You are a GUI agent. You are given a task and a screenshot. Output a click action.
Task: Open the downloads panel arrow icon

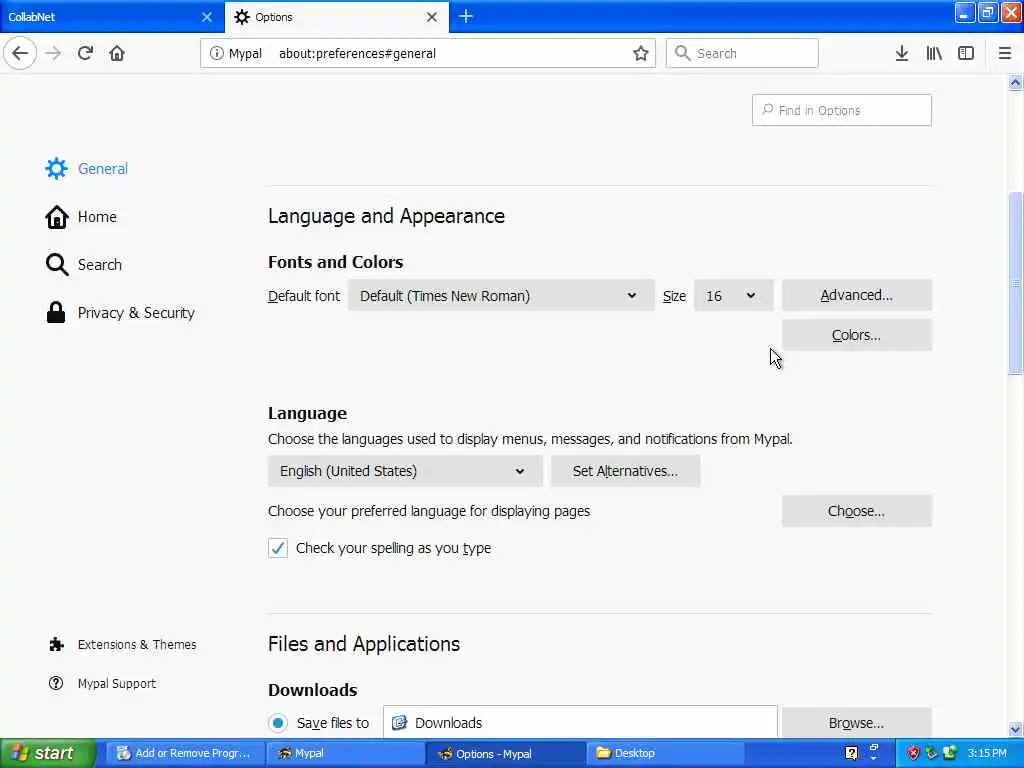[902, 54]
